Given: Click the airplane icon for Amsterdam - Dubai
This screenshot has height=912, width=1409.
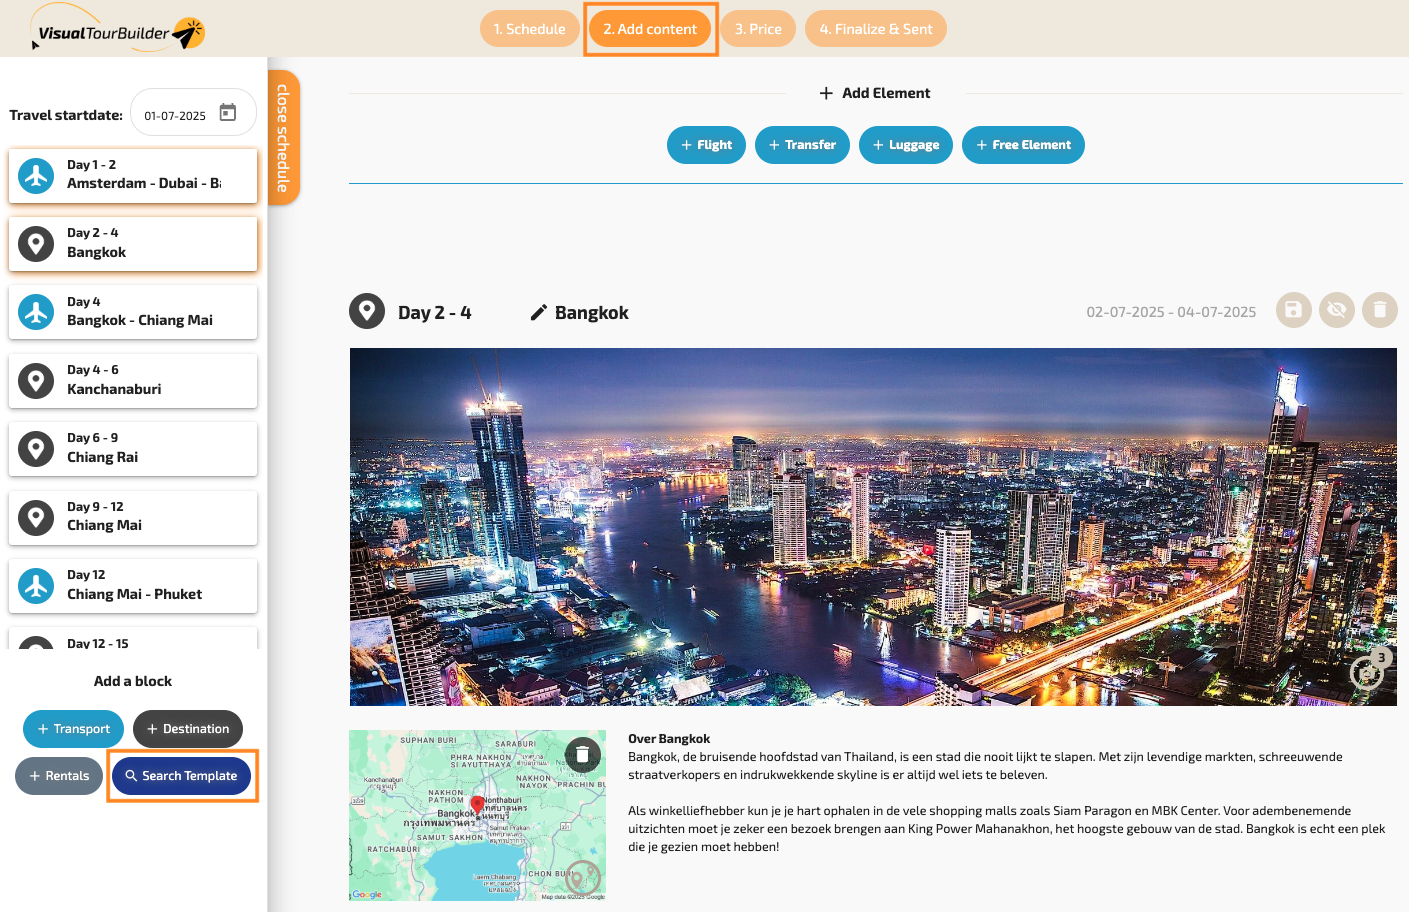Looking at the screenshot, I should (x=36, y=176).
